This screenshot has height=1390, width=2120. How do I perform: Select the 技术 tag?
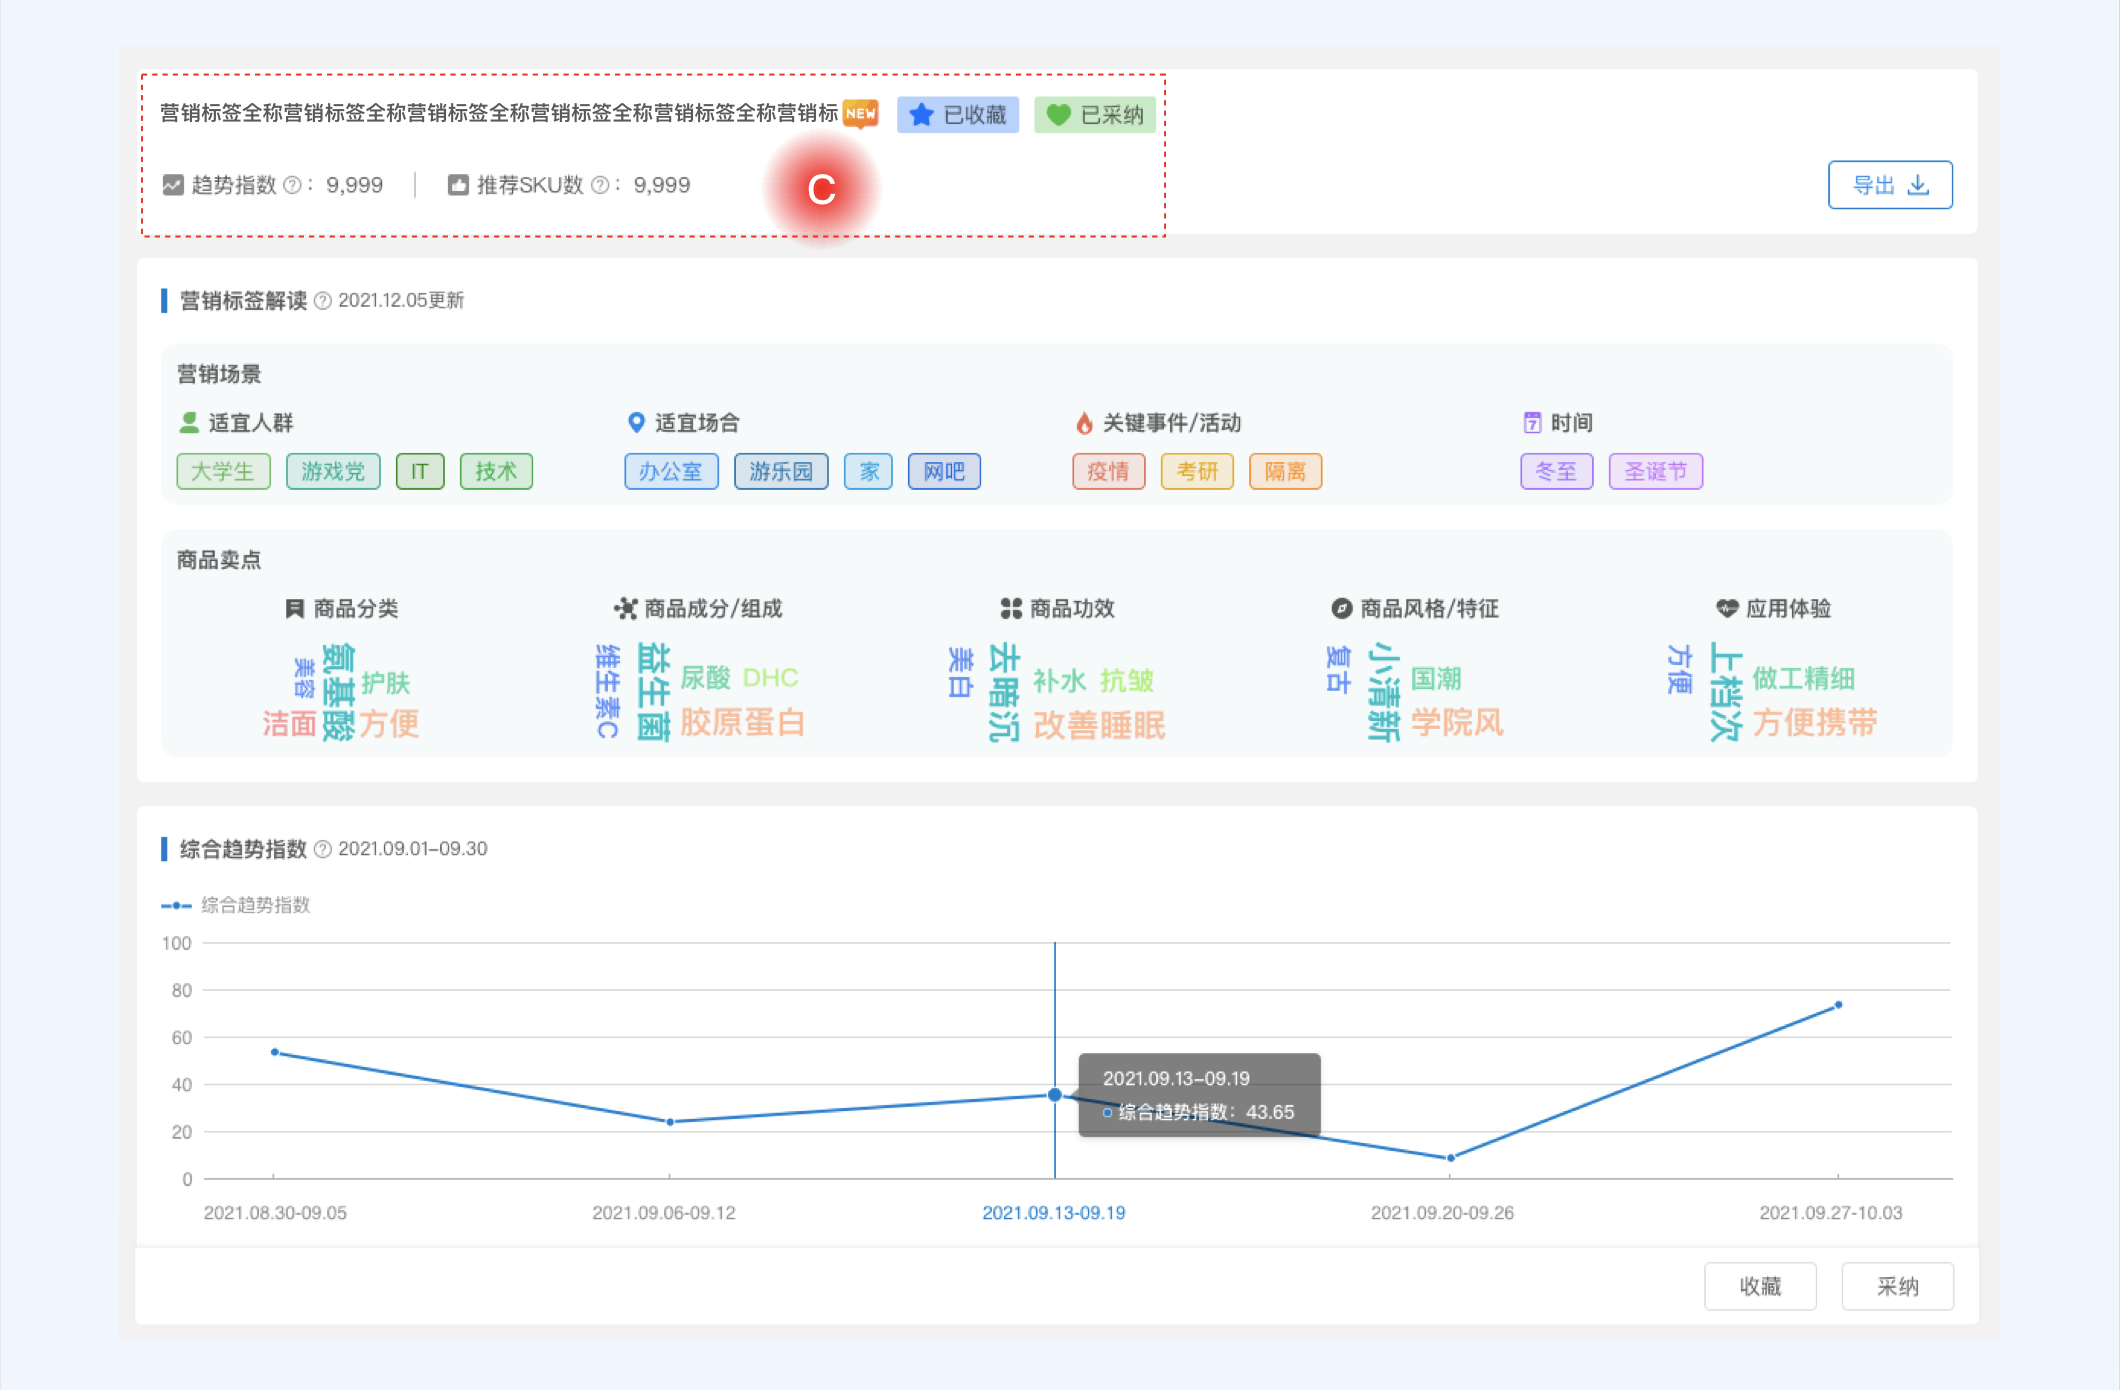[496, 471]
